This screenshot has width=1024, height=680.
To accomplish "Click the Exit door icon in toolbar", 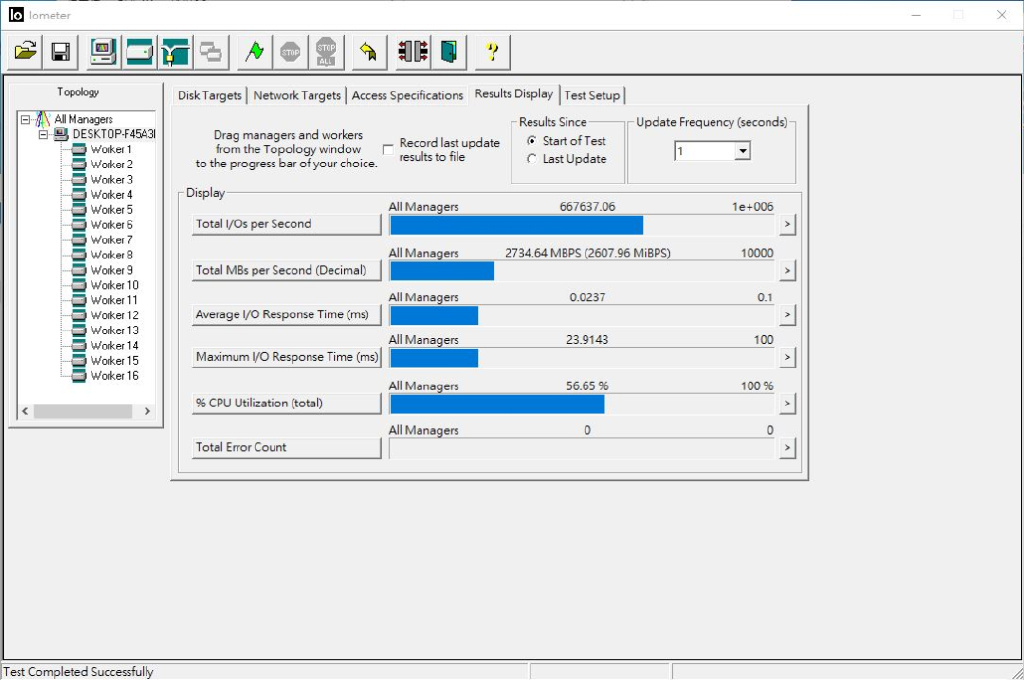I will pos(449,51).
